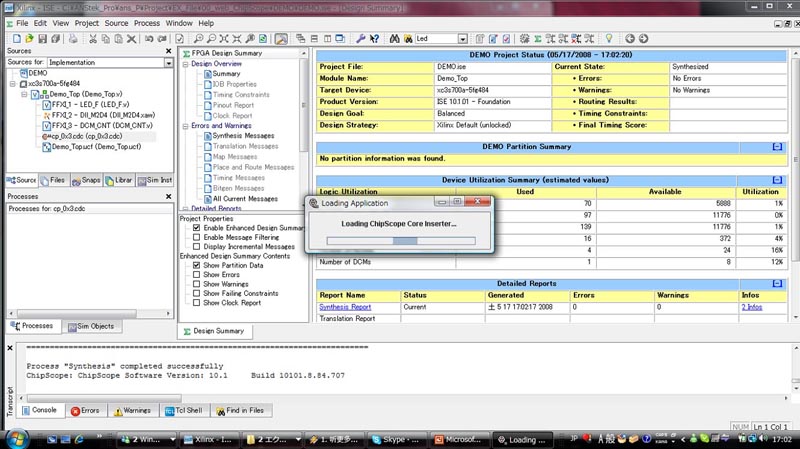Open the File menu

tap(22, 23)
